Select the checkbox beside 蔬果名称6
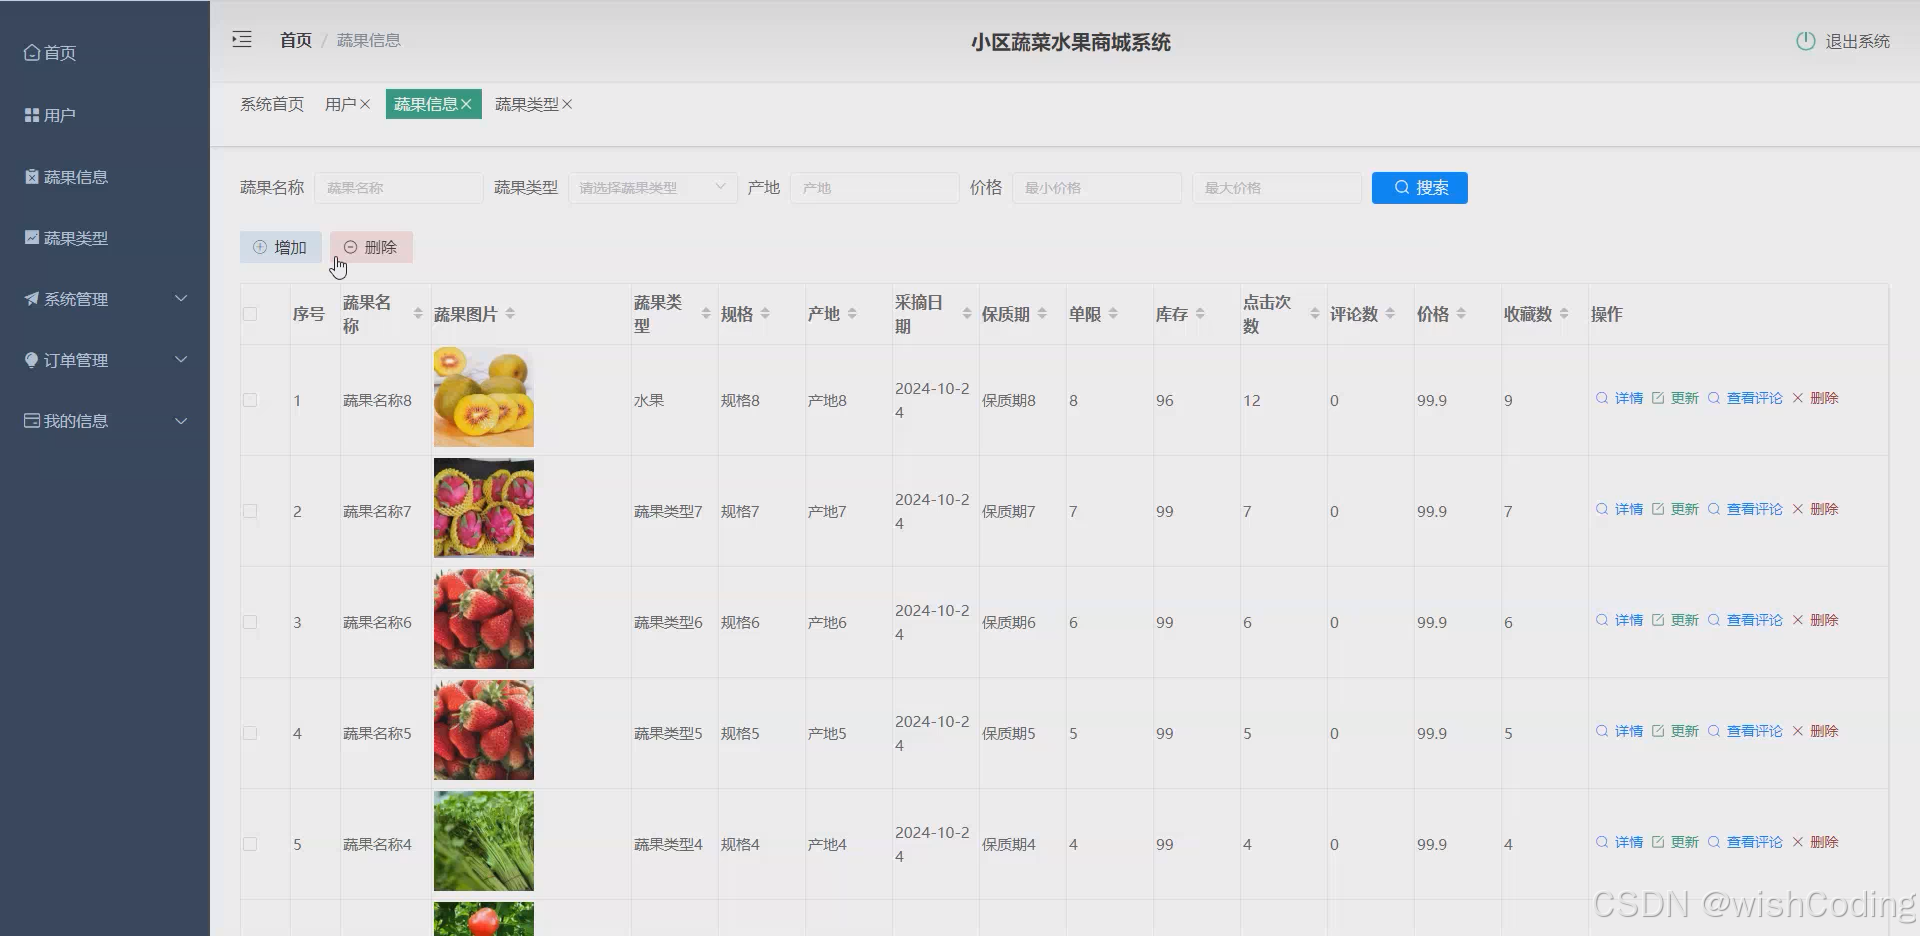 point(250,622)
